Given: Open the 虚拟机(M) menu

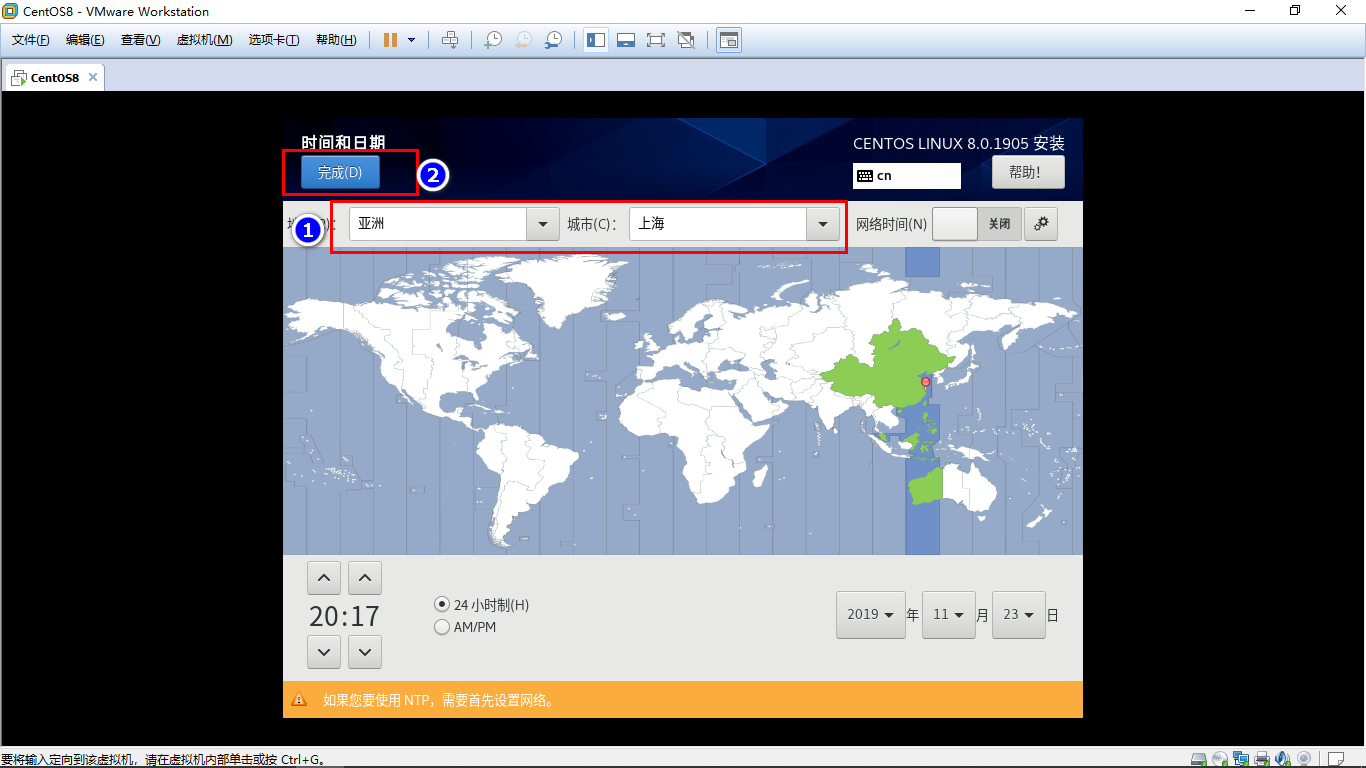Looking at the screenshot, I should 204,40.
